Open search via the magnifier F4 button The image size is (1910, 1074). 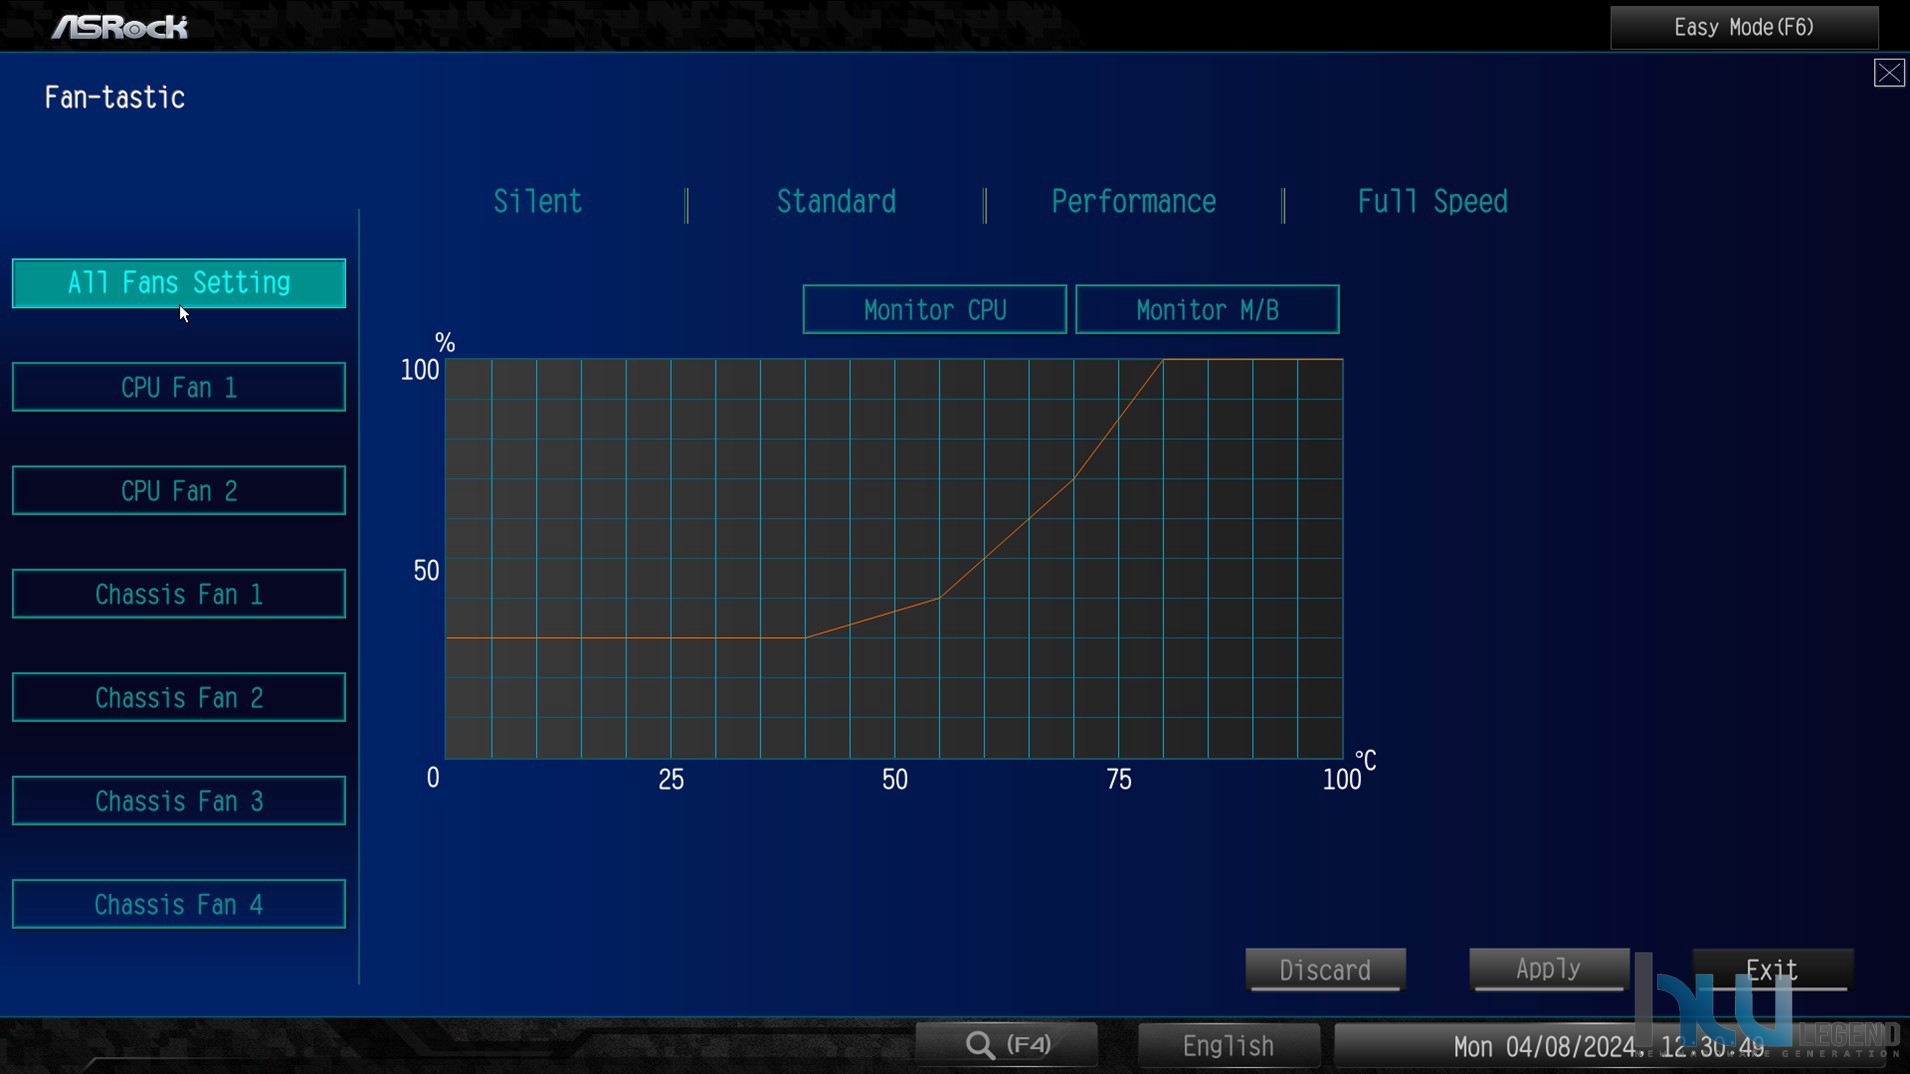tap(1007, 1045)
